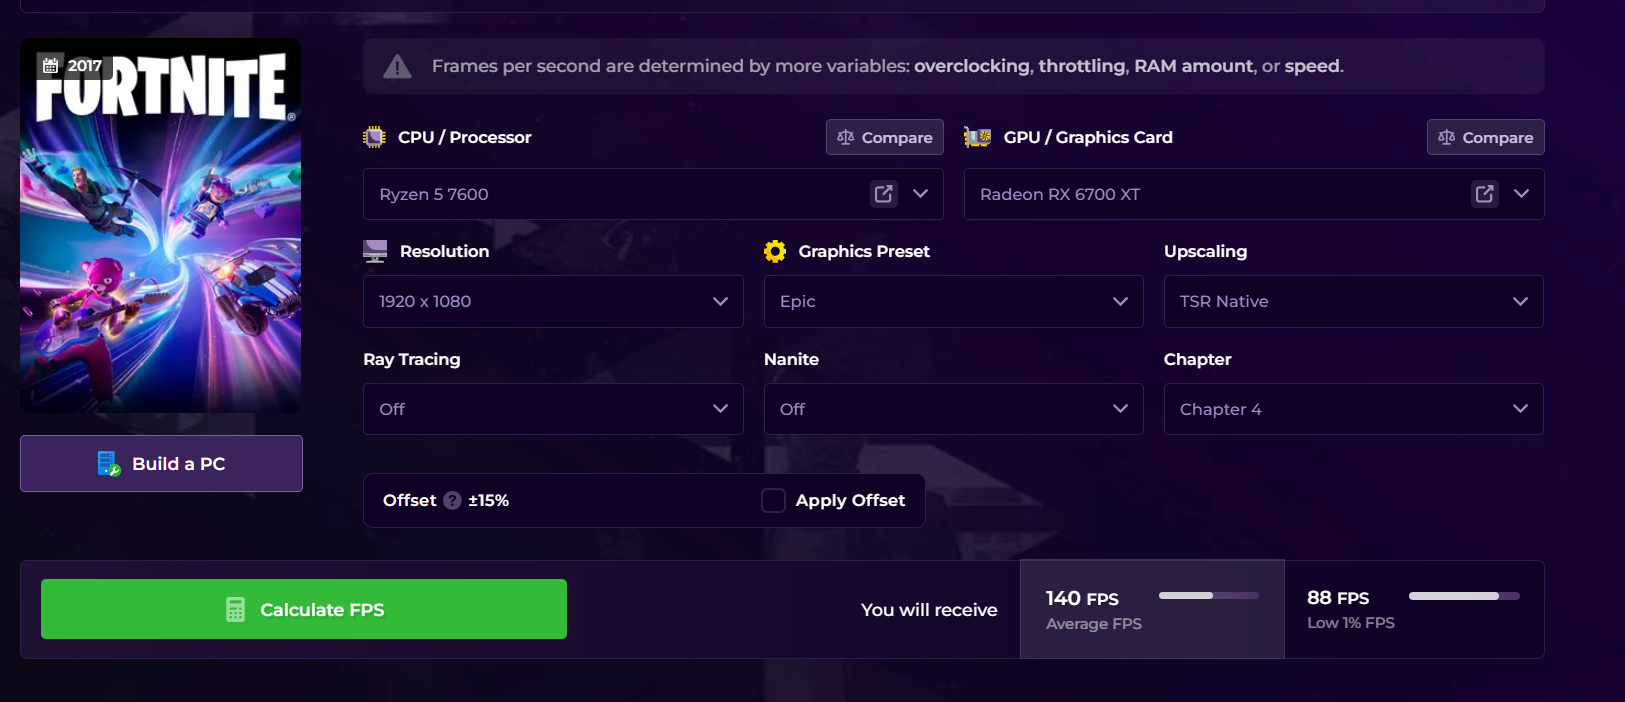Click the Fortnite cover art thumbnail
Screen dimensions: 1625x702
[x=161, y=225]
